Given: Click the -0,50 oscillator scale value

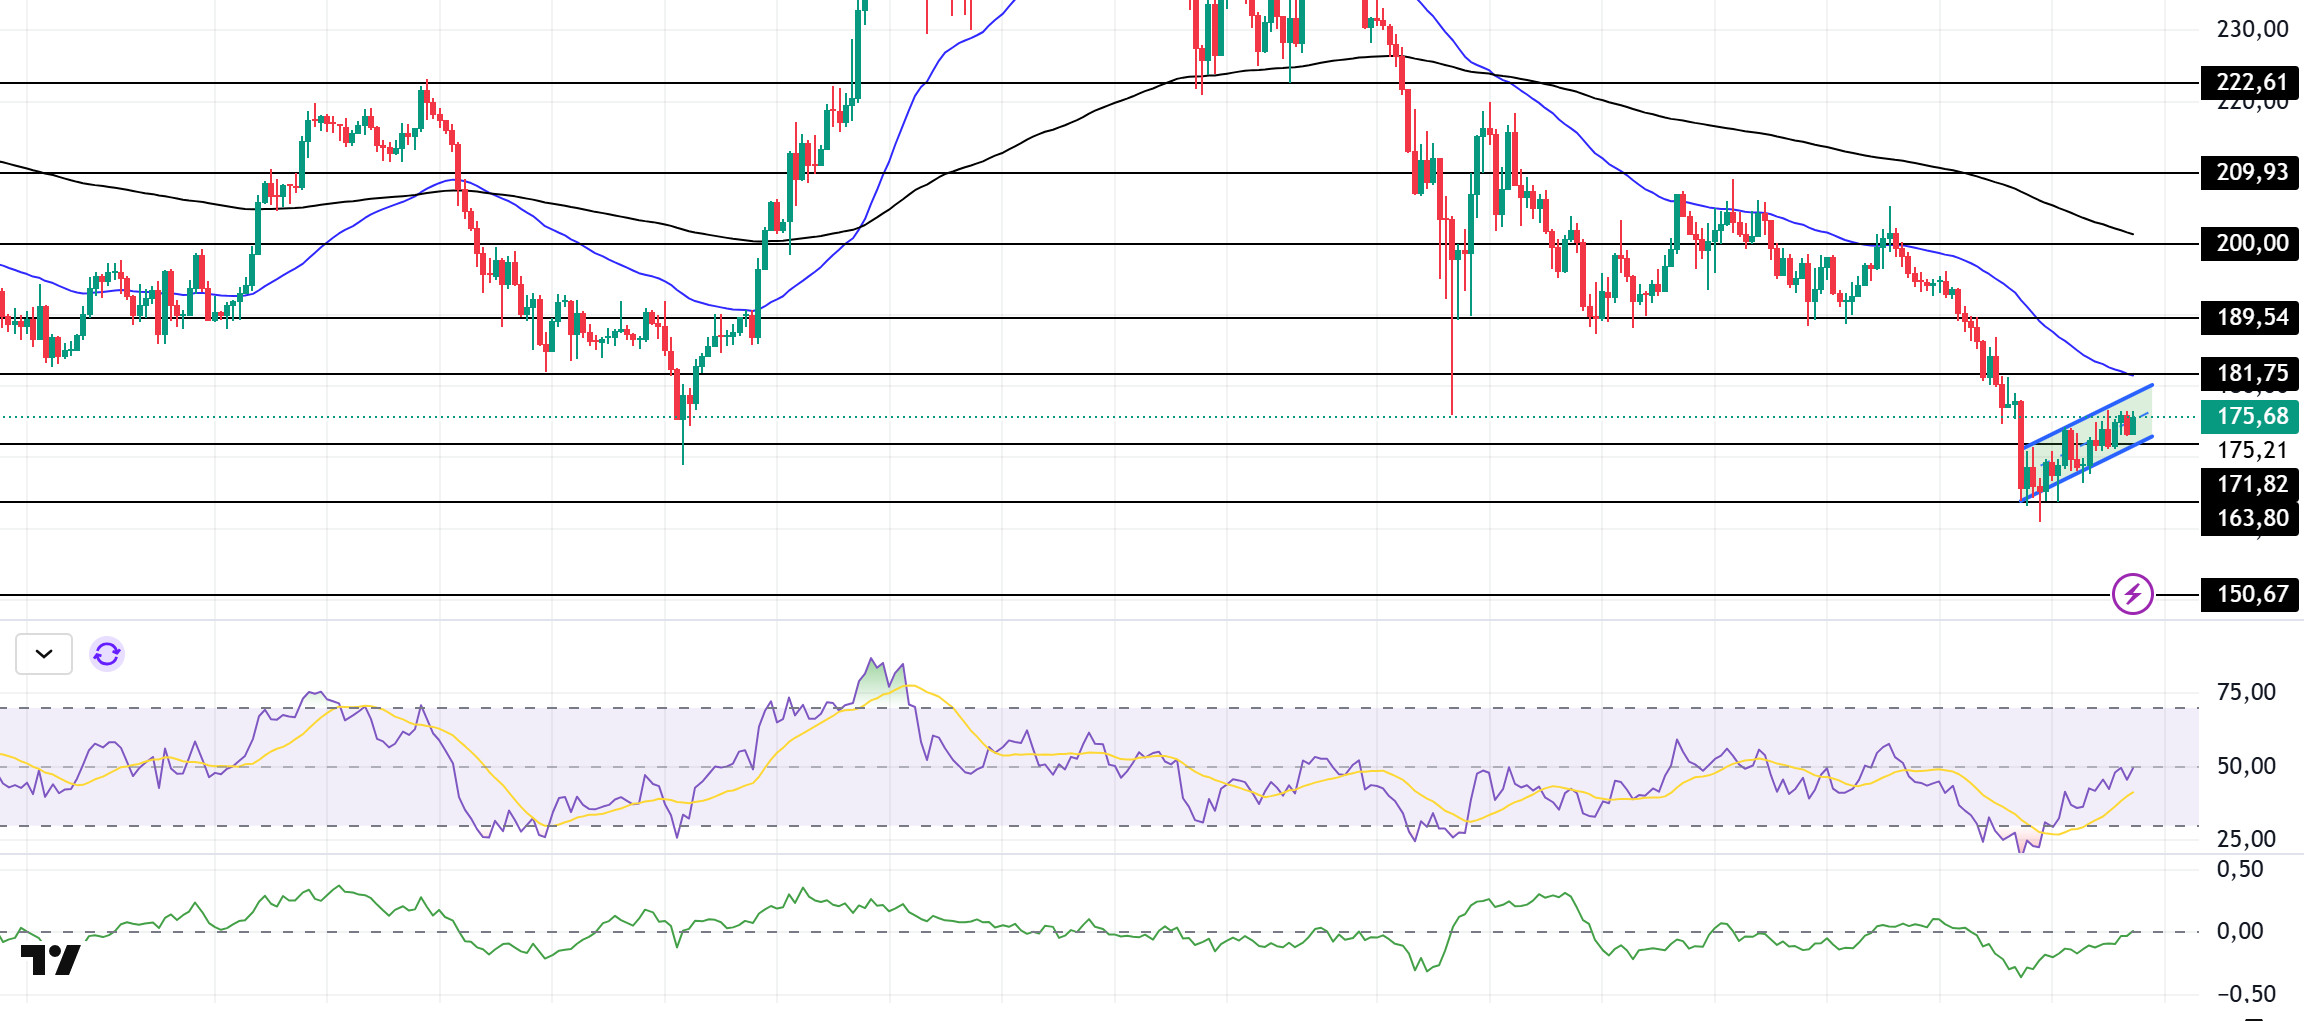Looking at the screenshot, I should click(2246, 994).
